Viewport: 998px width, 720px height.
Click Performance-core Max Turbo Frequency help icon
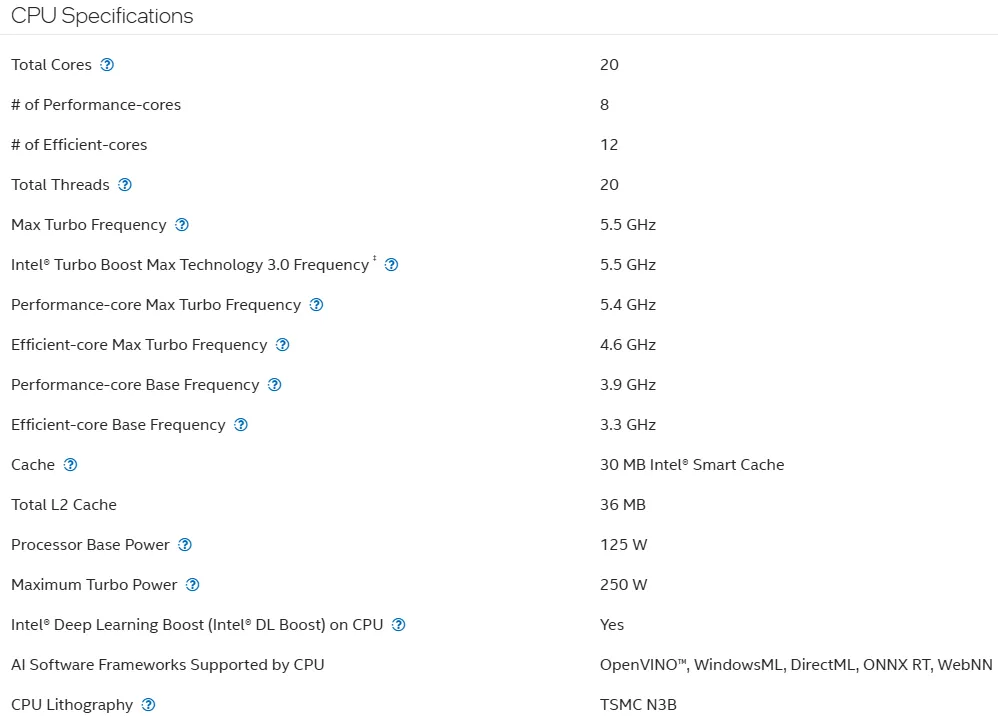click(316, 305)
